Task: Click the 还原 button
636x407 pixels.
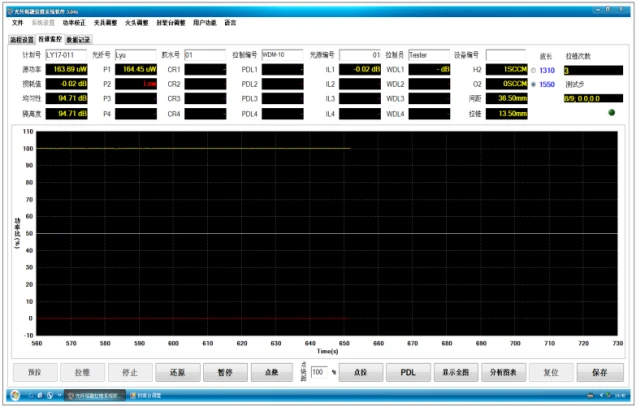Action: pos(177,371)
